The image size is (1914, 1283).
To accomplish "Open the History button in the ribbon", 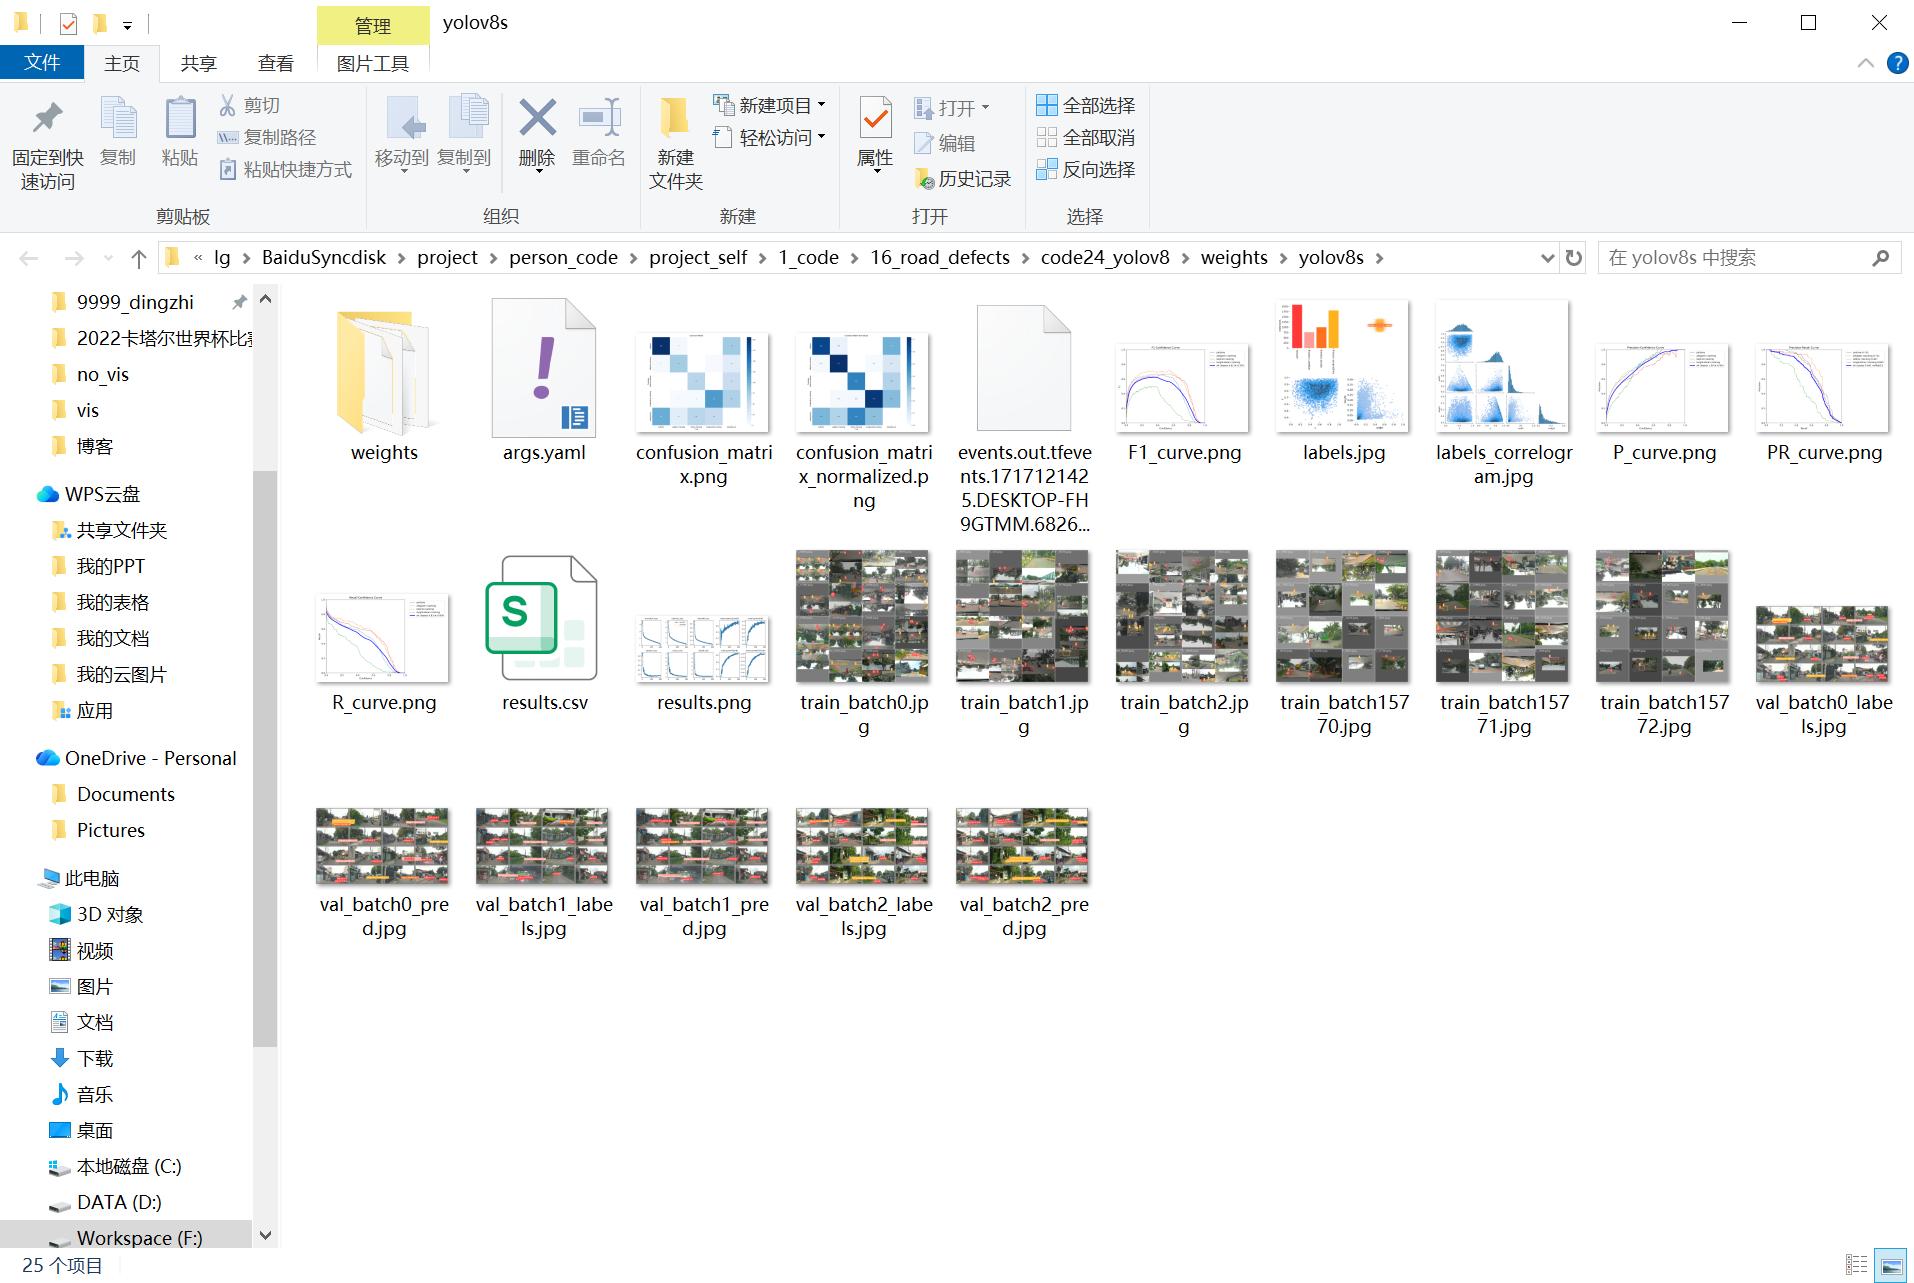I will (963, 178).
